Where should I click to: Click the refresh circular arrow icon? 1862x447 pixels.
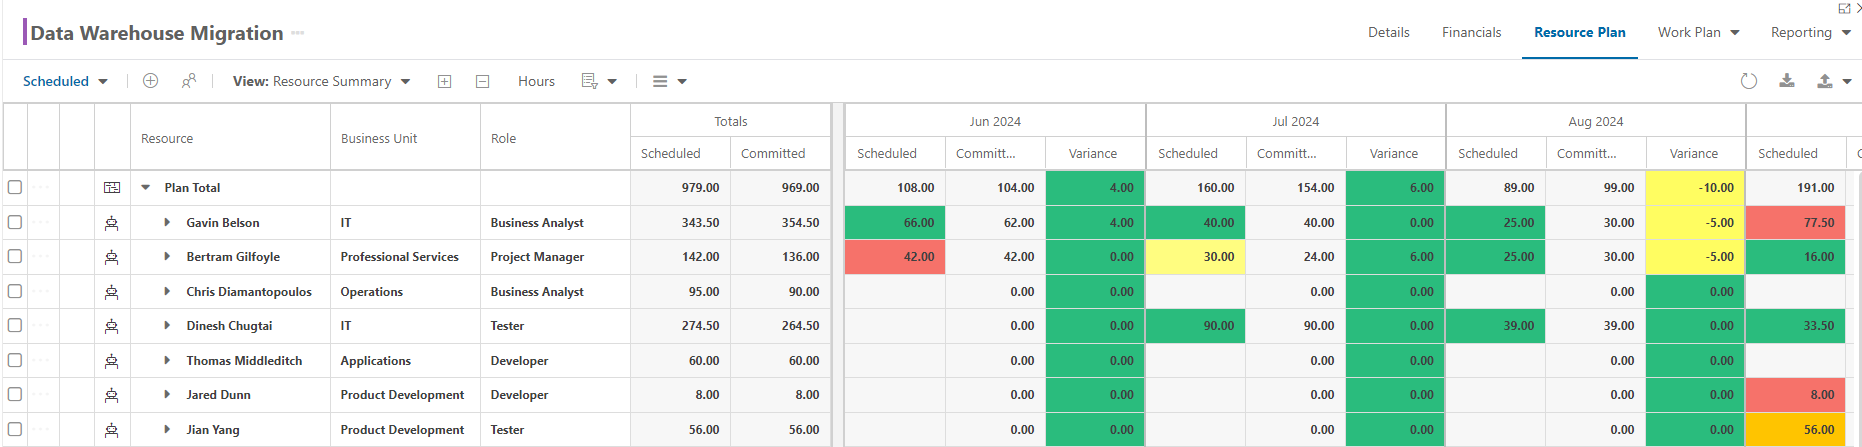click(x=1749, y=81)
